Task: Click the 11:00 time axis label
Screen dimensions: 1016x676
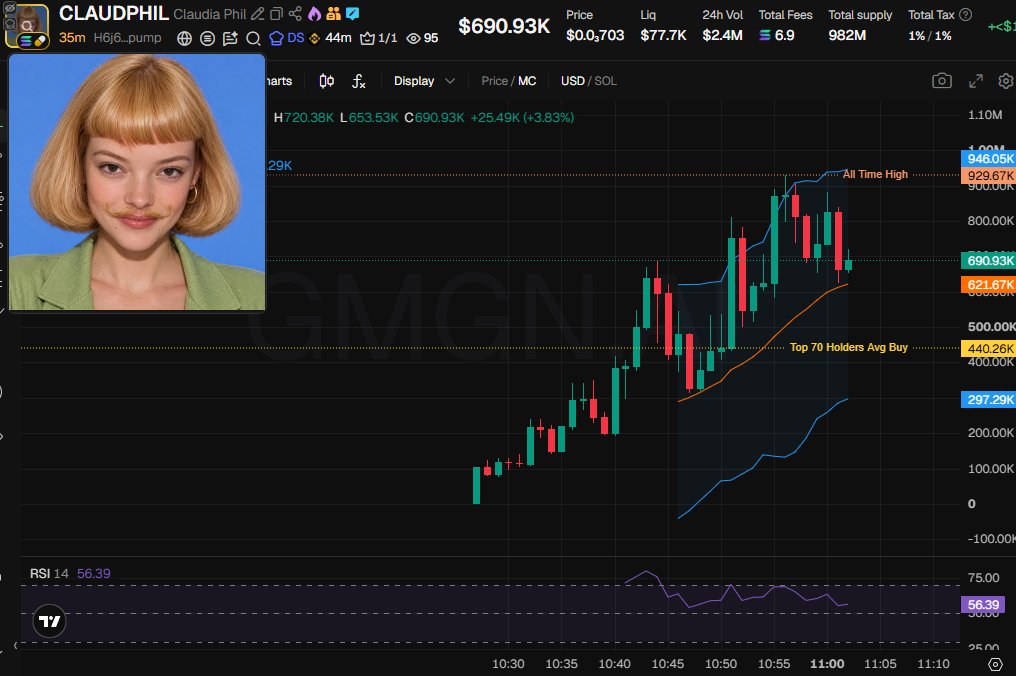Action: (x=827, y=664)
